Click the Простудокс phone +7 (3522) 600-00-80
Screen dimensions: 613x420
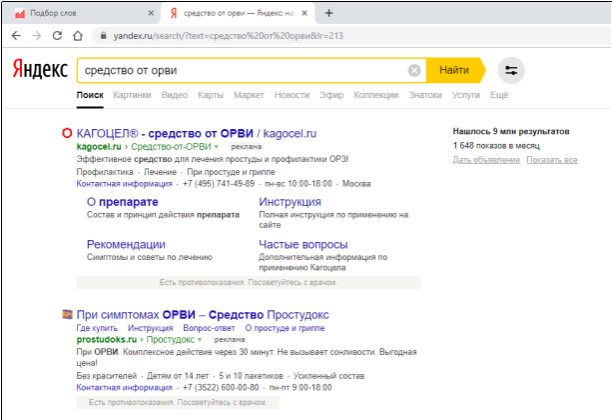click(x=221, y=388)
